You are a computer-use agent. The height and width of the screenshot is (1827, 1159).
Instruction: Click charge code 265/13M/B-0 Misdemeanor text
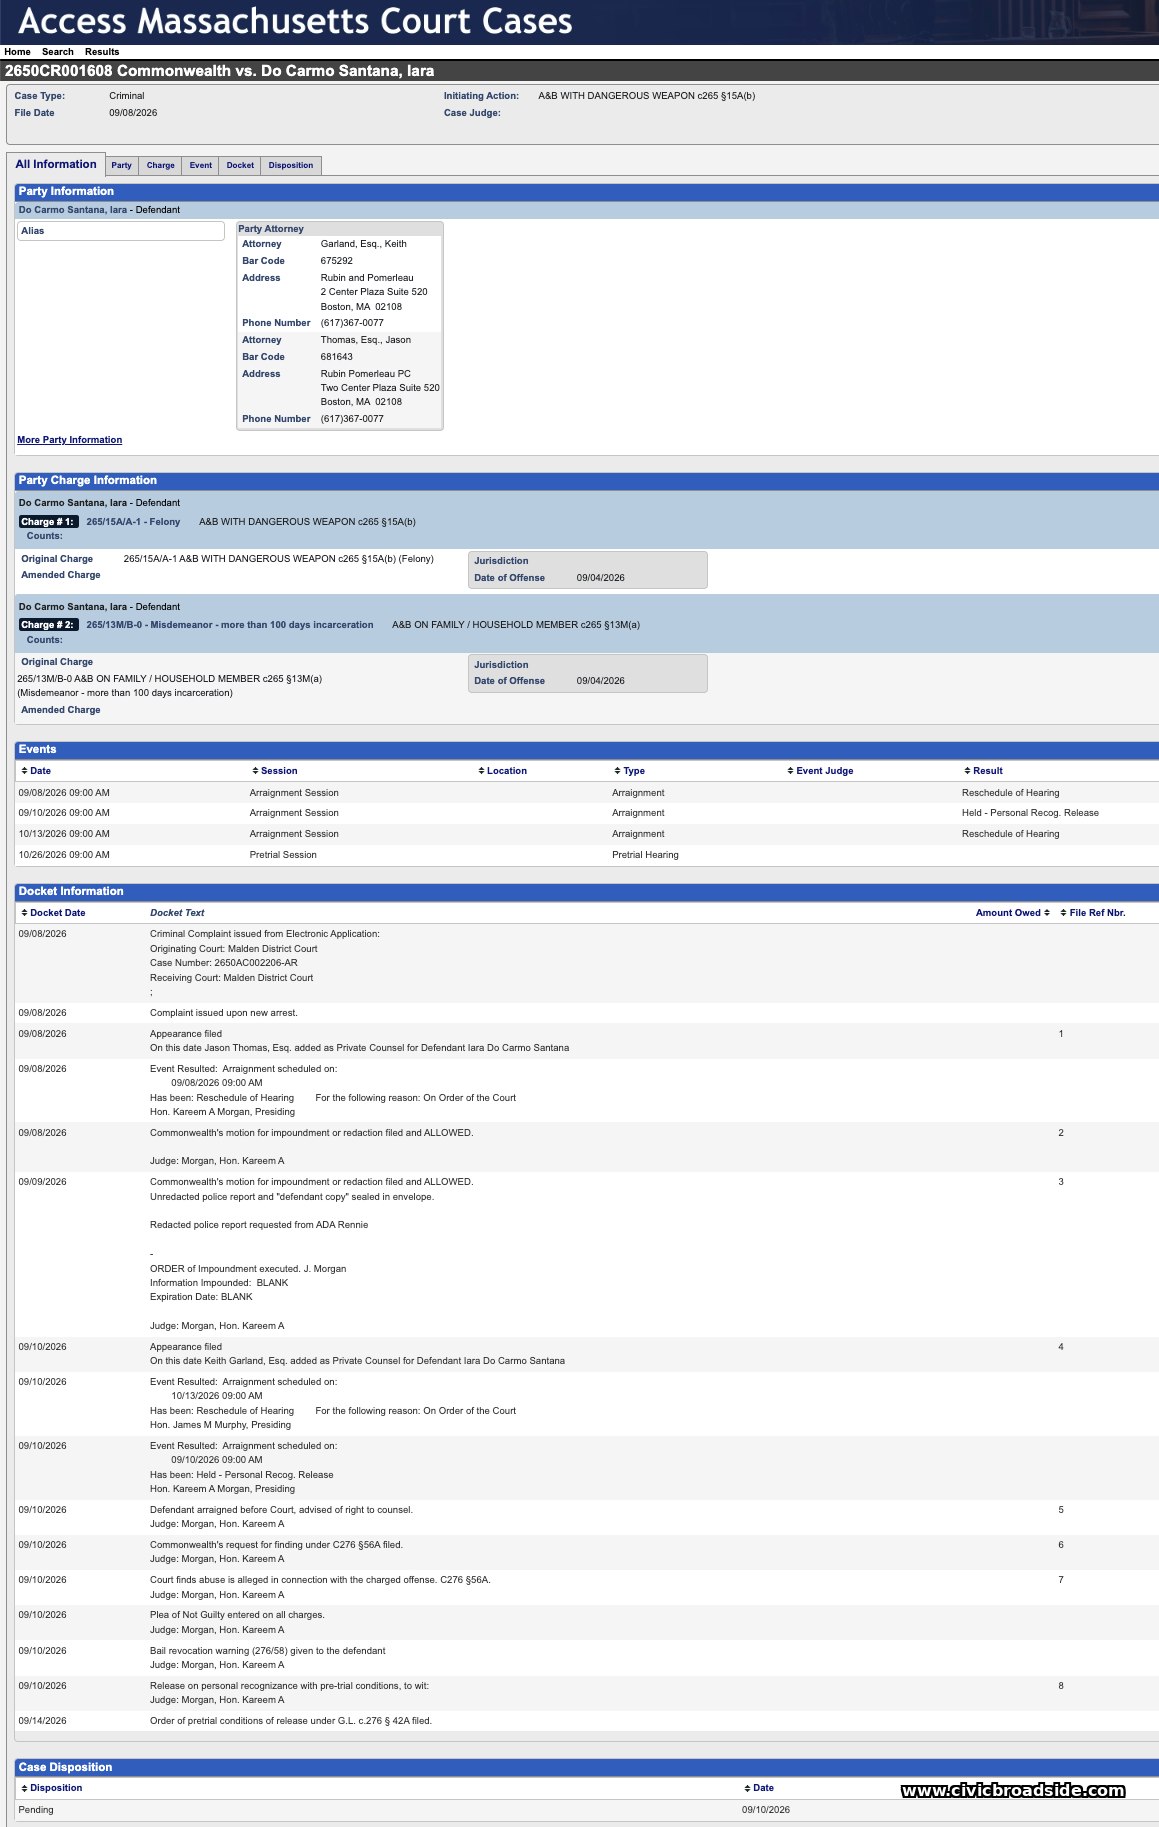coord(230,625)
